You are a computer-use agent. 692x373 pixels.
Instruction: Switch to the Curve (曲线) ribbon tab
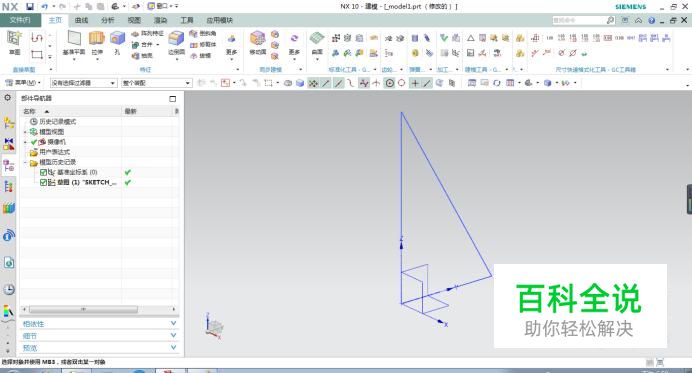[x=81, y=20]
